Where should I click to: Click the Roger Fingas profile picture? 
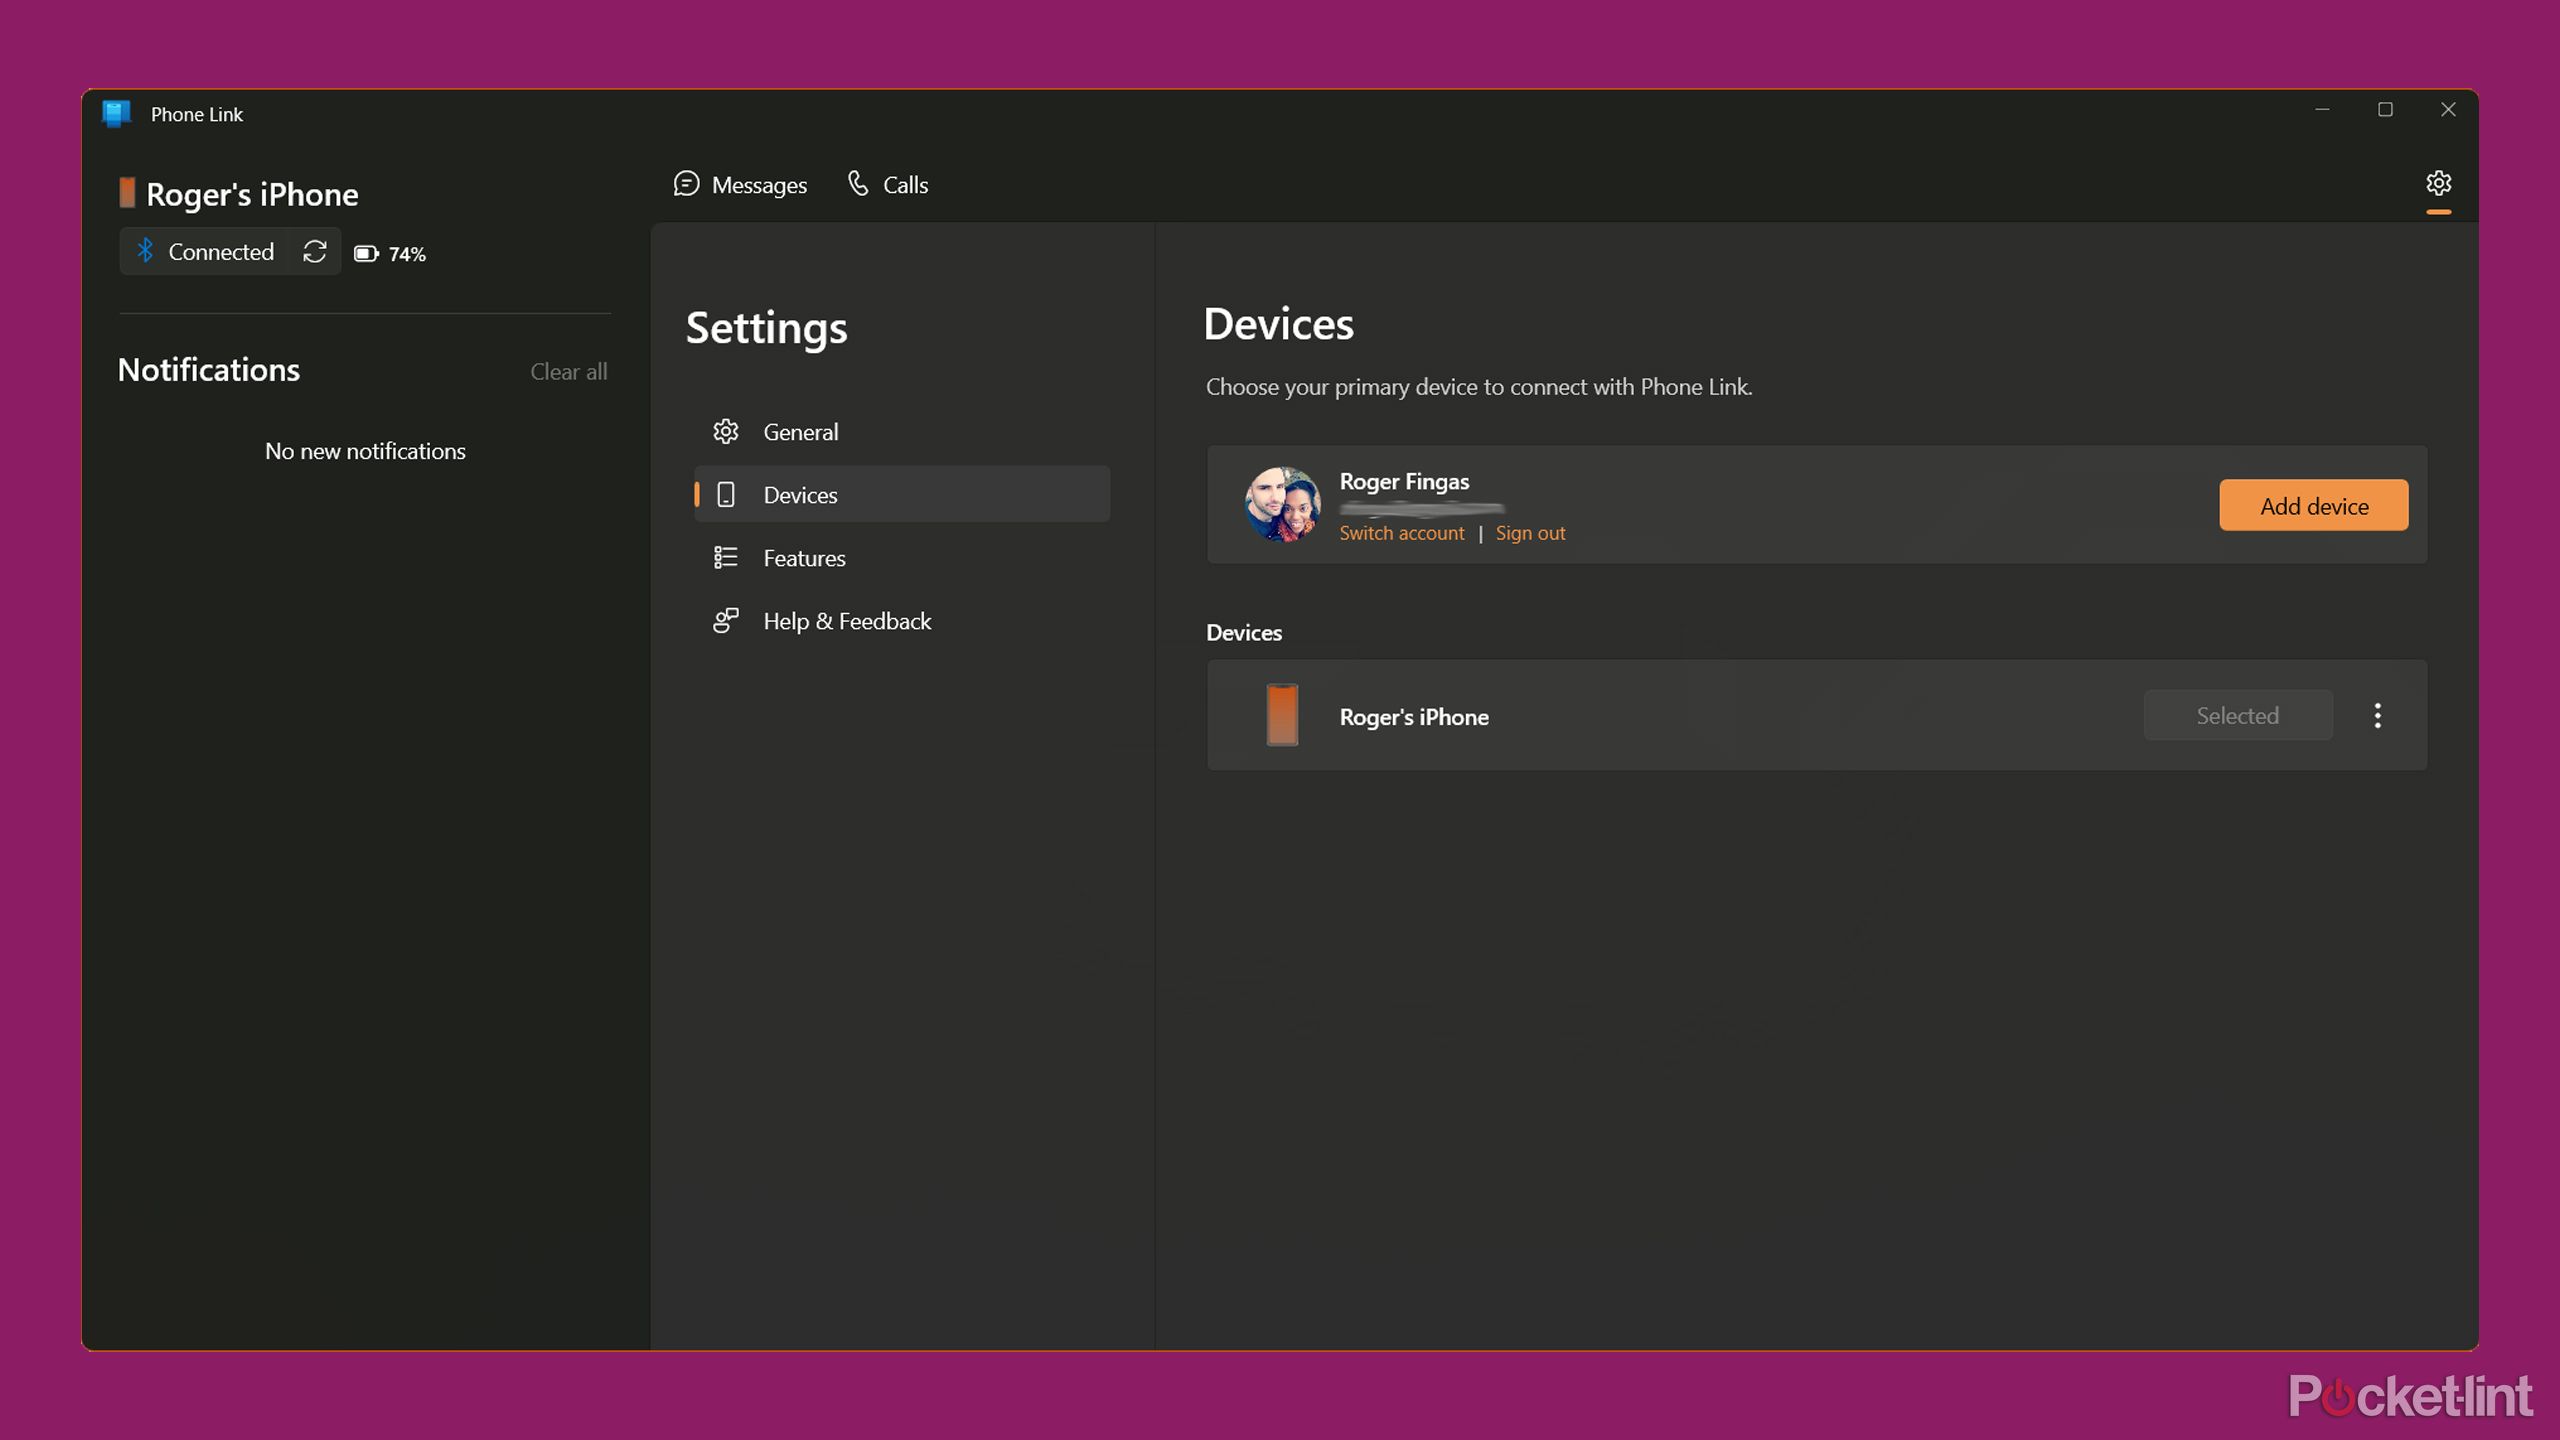(1282, 504)
